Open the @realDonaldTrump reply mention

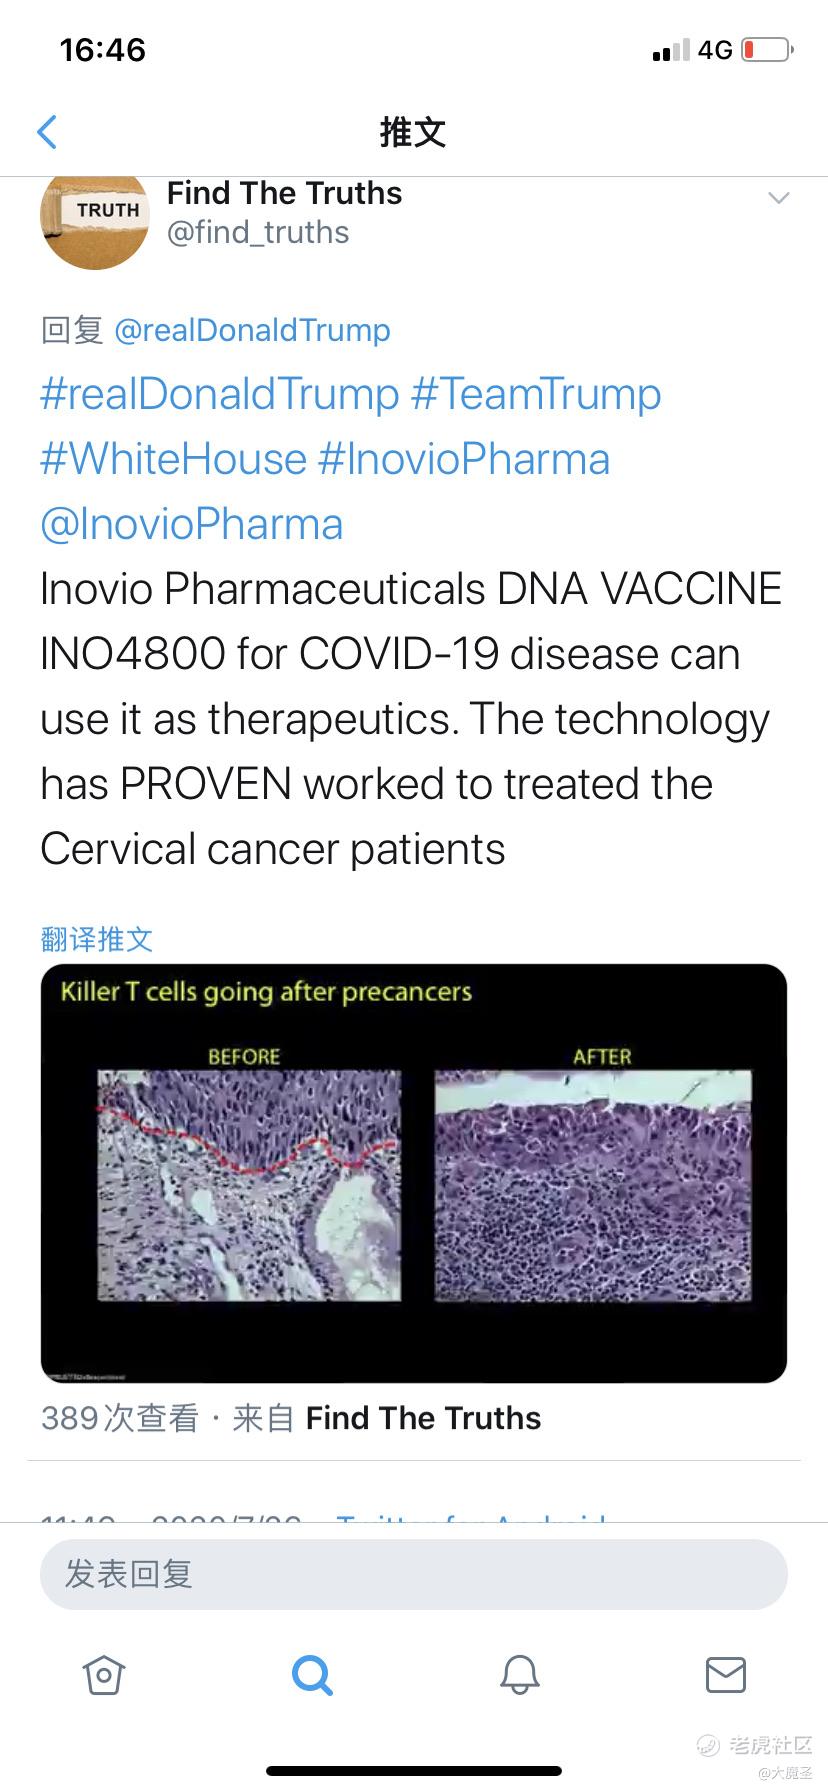[253, 330]
